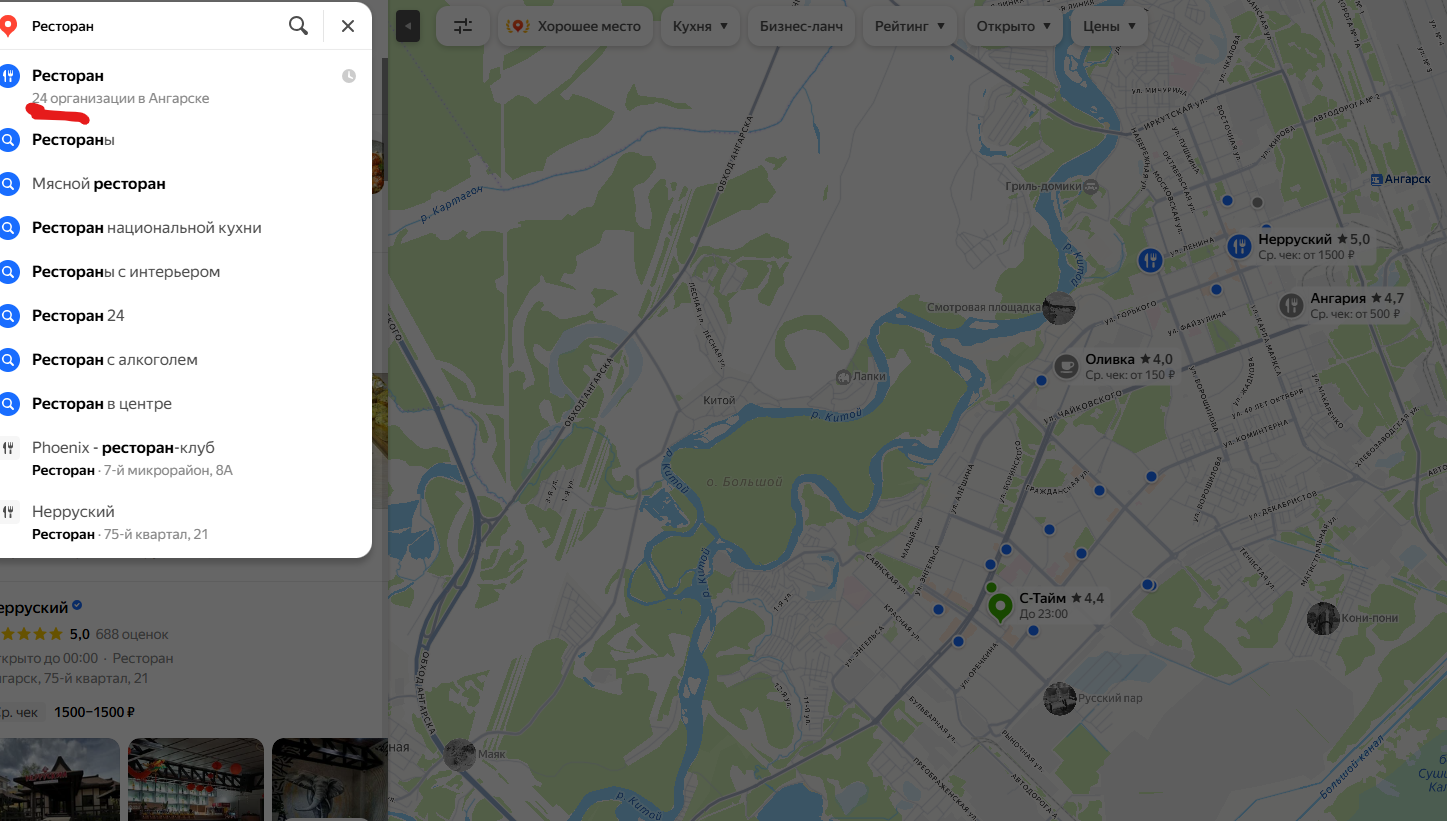
Task: Click inside the search field with Ресторан
Action: click(x=155, y=26)
